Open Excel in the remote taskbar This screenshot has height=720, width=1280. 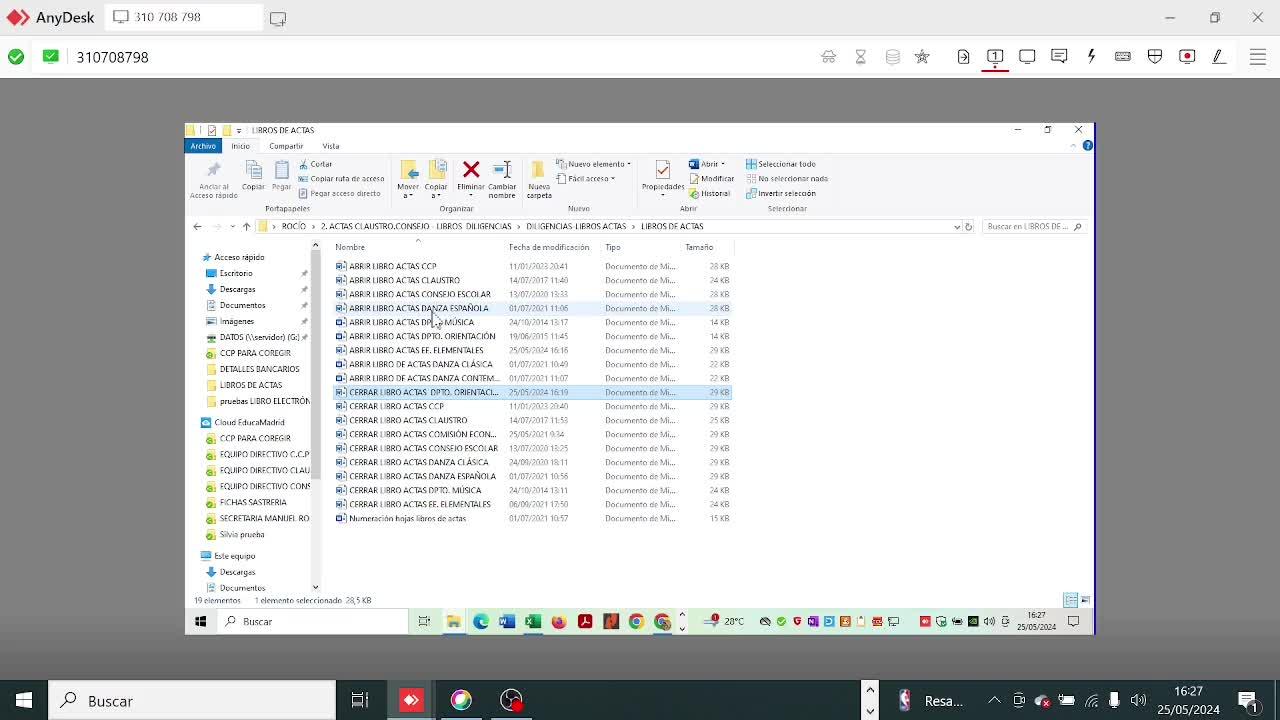pyautogui.click(x=533, y=622)
